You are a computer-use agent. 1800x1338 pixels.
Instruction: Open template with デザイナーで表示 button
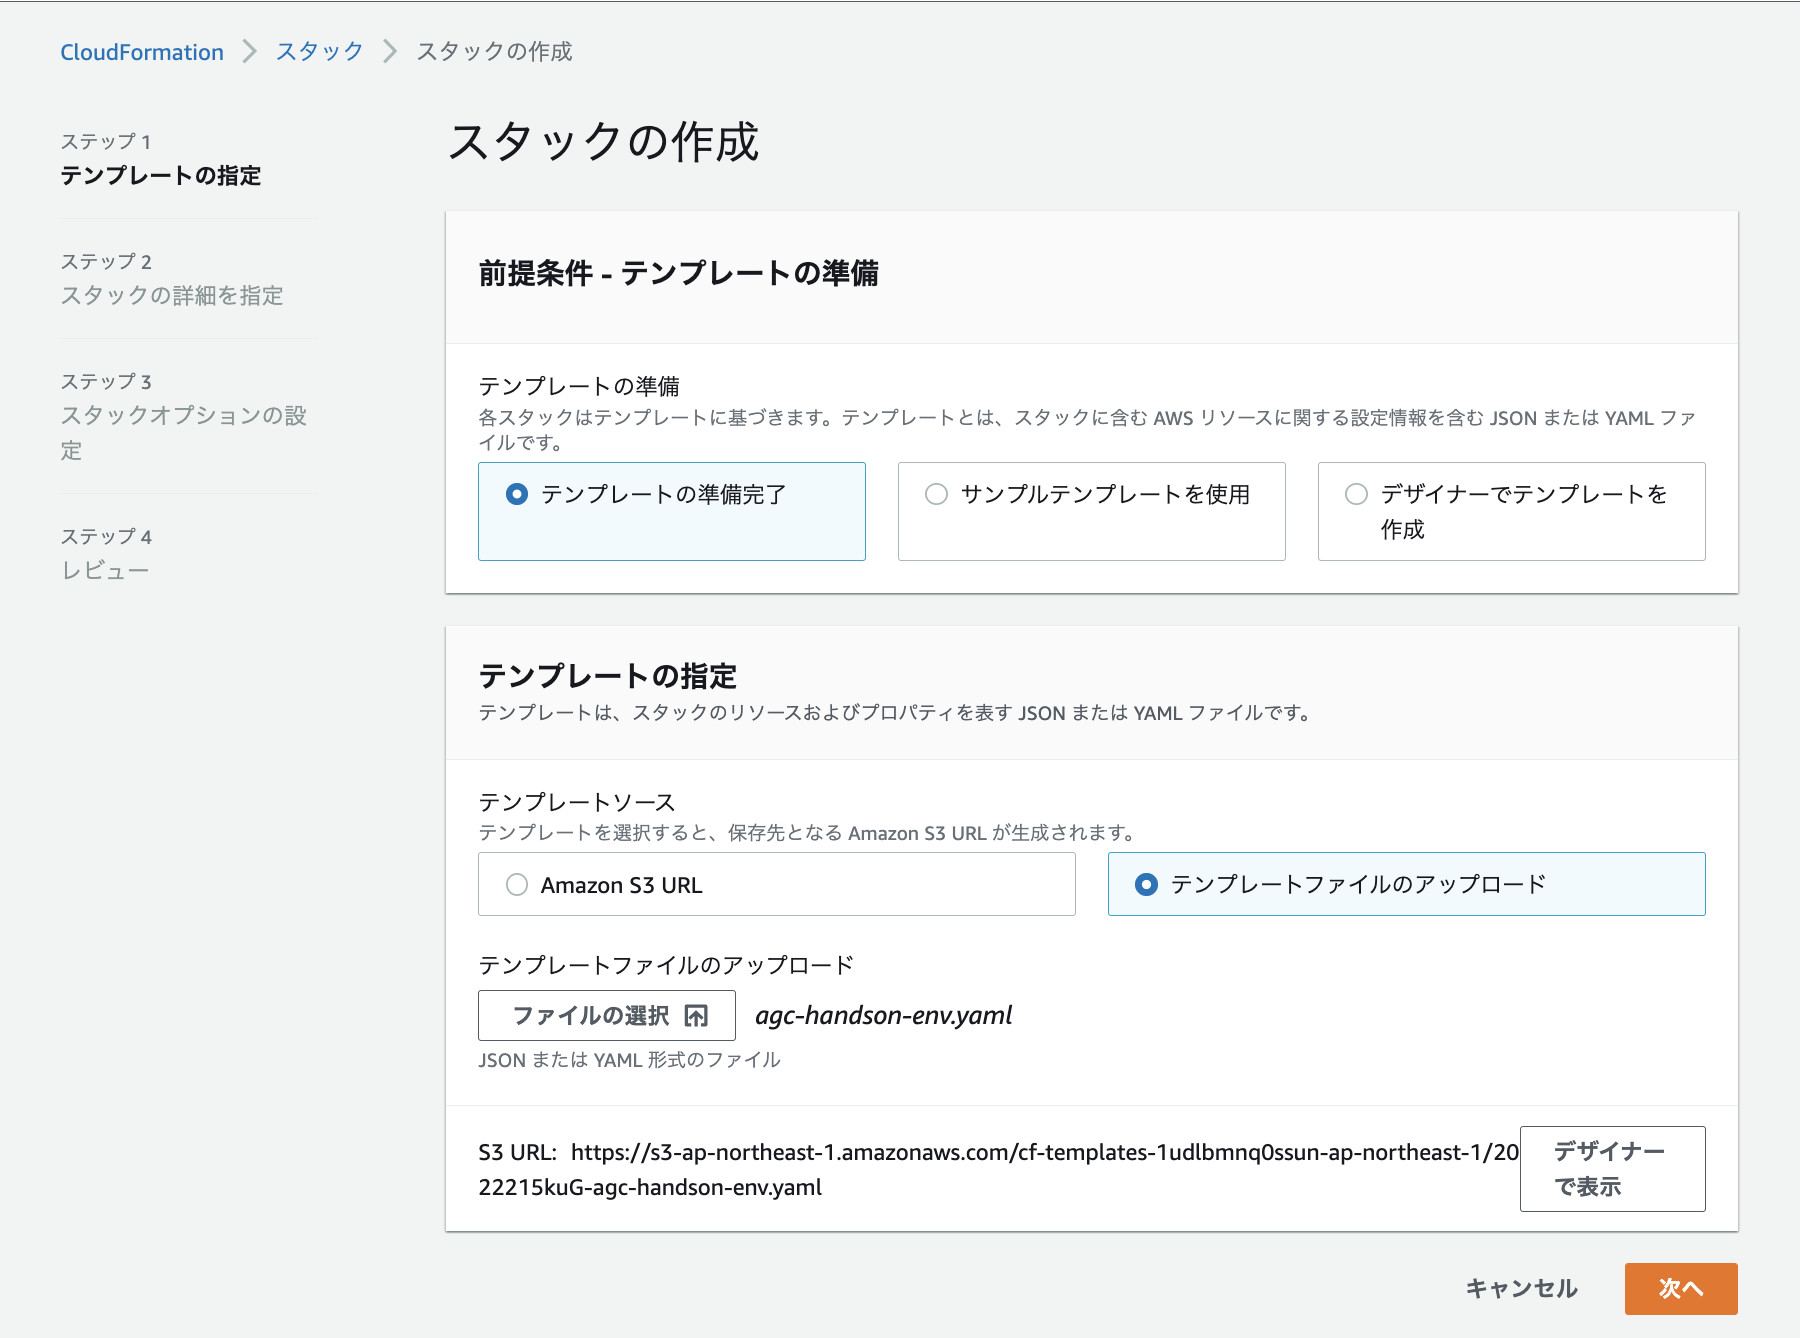coord(1613,1169)
